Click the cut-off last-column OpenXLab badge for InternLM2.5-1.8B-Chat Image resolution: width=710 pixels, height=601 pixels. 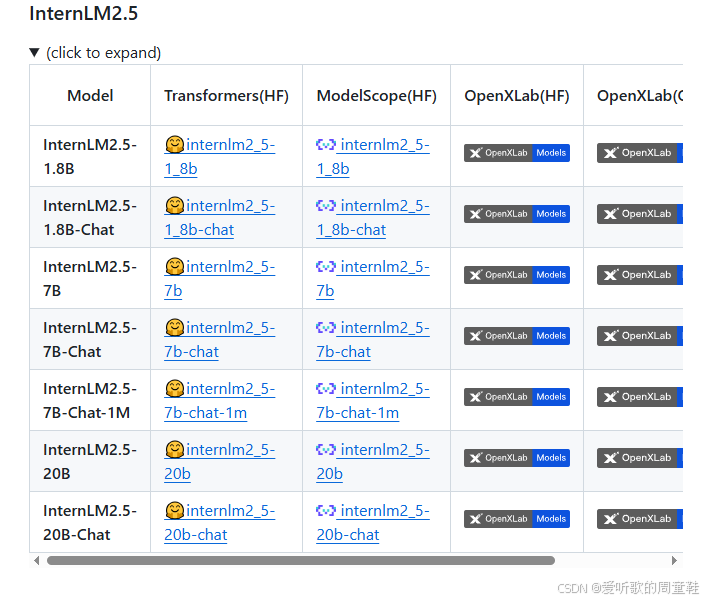(x=640, y=214)
